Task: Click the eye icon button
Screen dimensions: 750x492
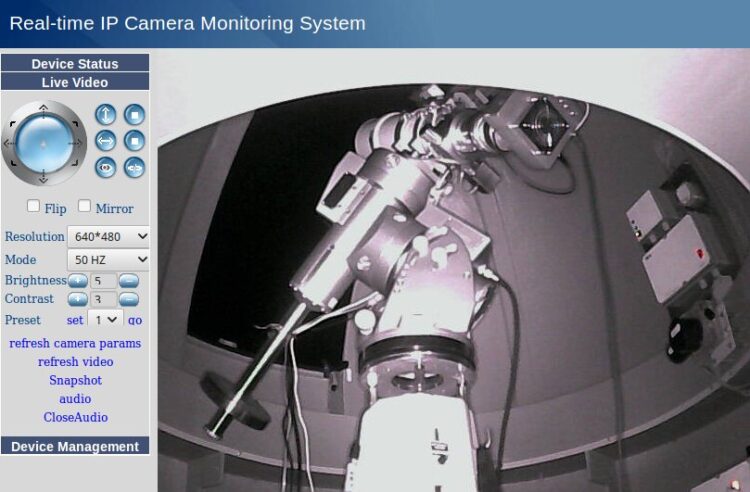Action: pos(106,167)
